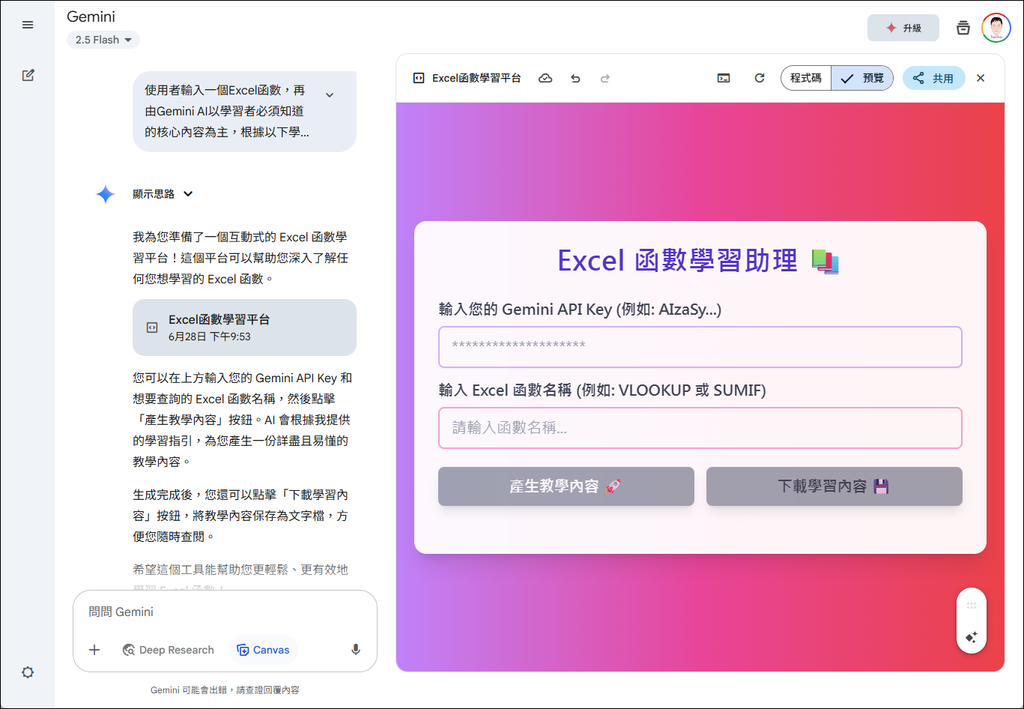The height and width of the screenshot is (709, 1024).
Task: Open the apps stack icon beside avatar
Action: [963, 27]
